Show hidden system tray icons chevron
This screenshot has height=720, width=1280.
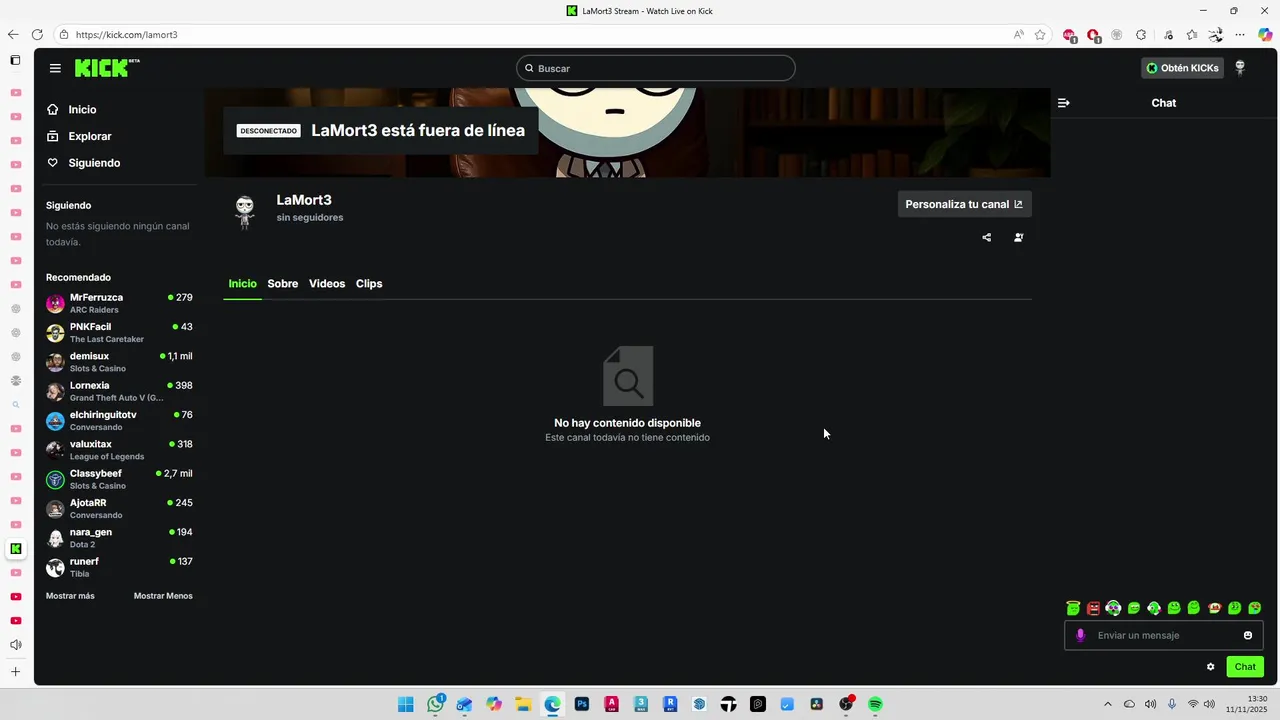[1107, 704]
